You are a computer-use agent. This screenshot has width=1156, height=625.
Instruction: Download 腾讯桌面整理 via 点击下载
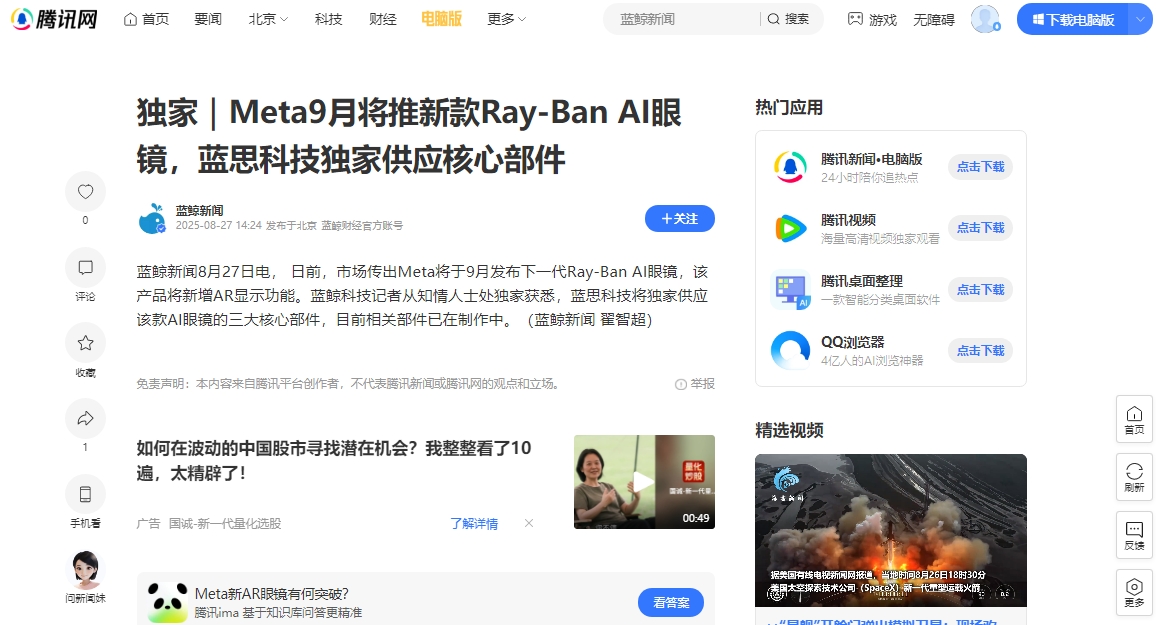coord(981,290)
